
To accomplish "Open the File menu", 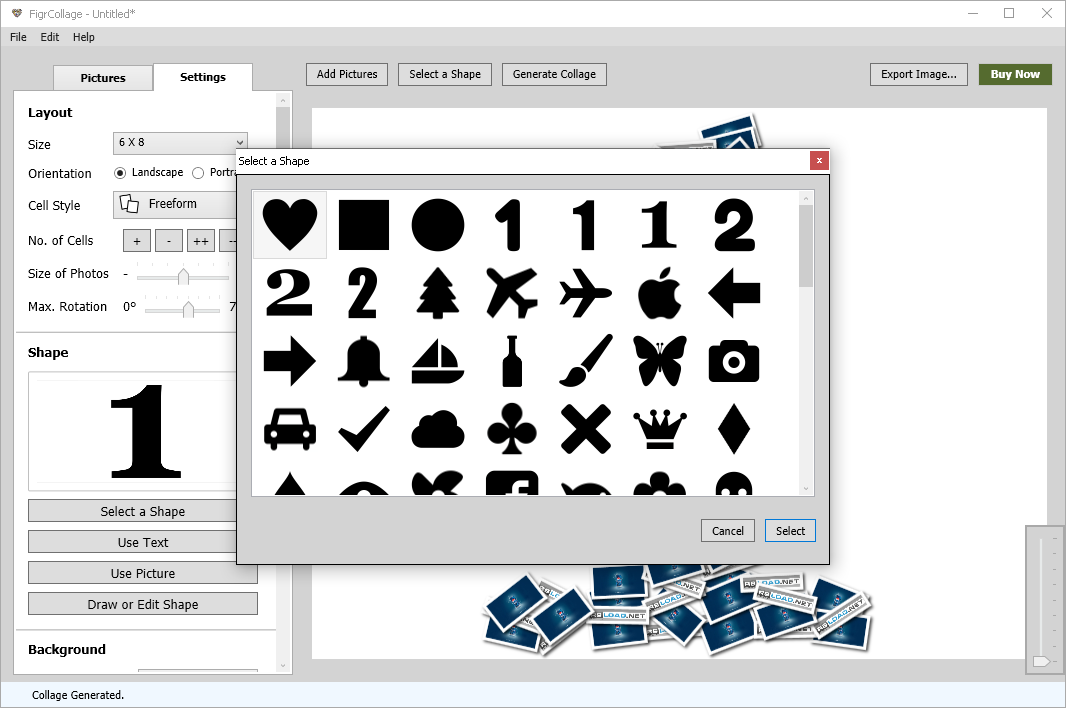I will click(x=18, y=37).
